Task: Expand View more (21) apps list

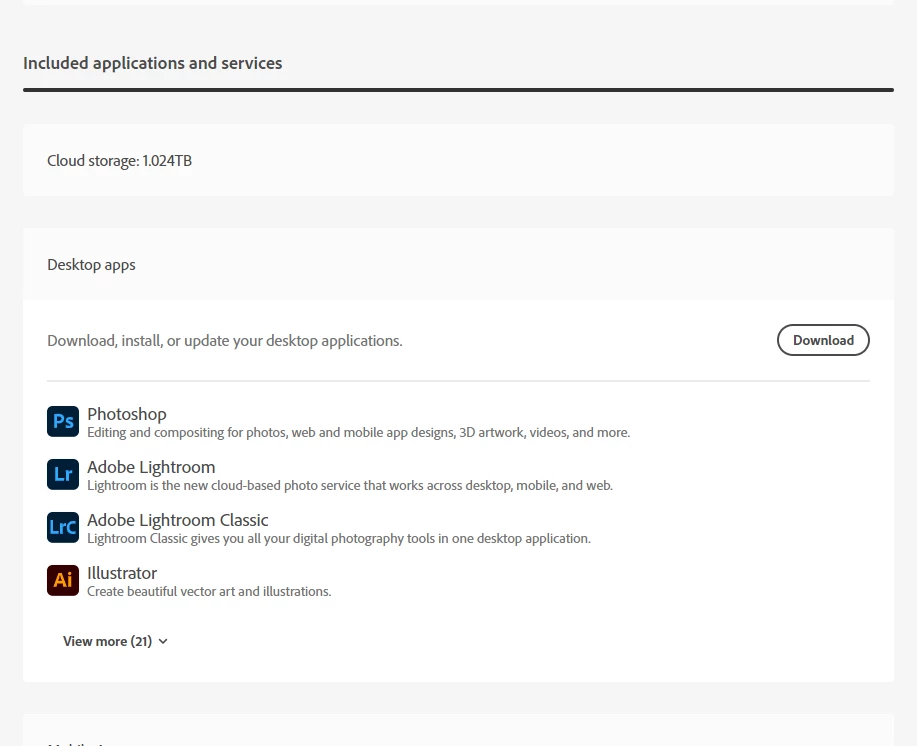Action: point(115,641)
